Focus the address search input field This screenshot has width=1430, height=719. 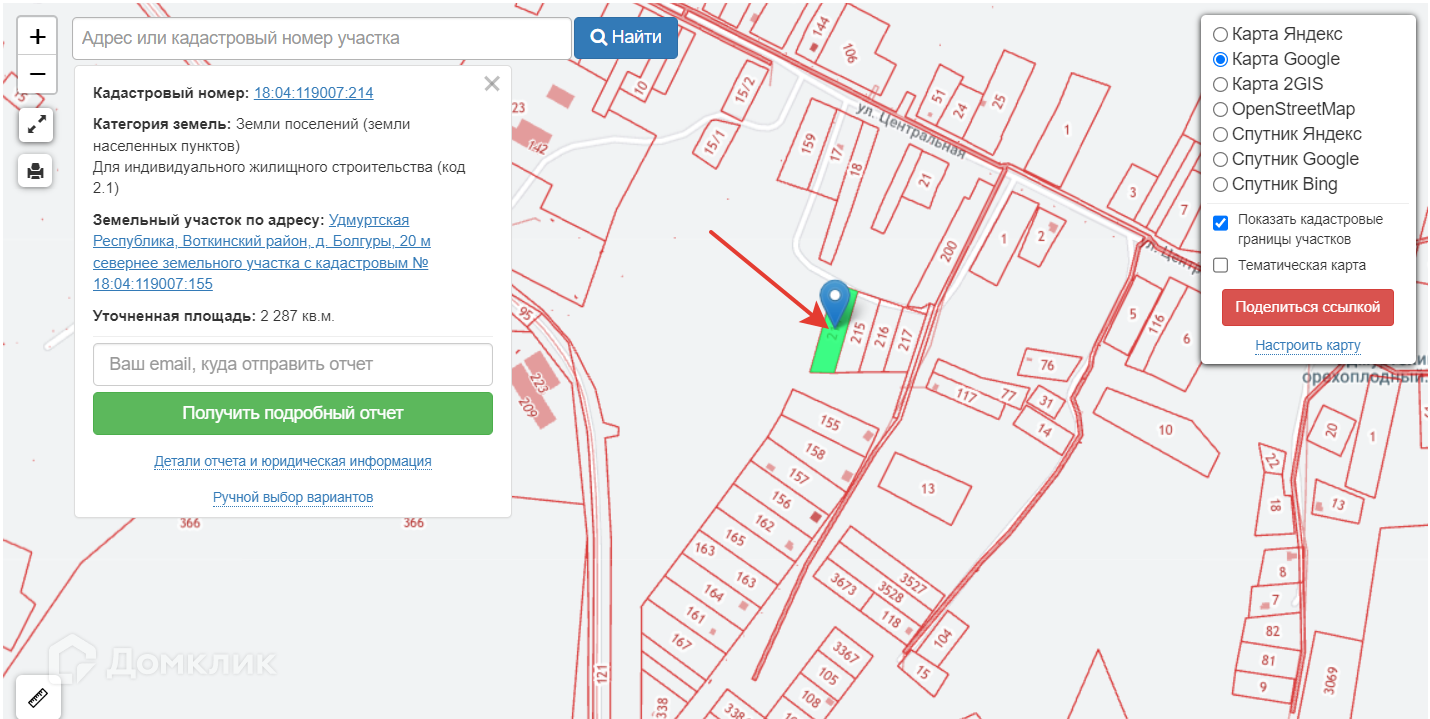[x=322, y=38]
